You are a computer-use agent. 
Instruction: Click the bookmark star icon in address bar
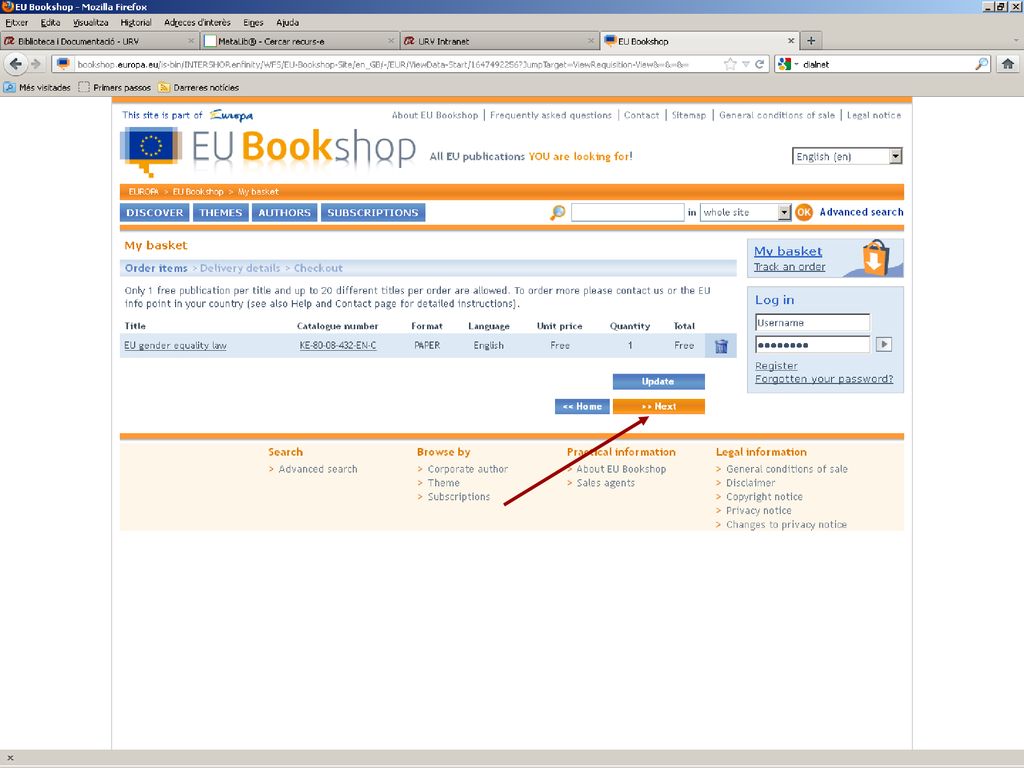point(730,64)
